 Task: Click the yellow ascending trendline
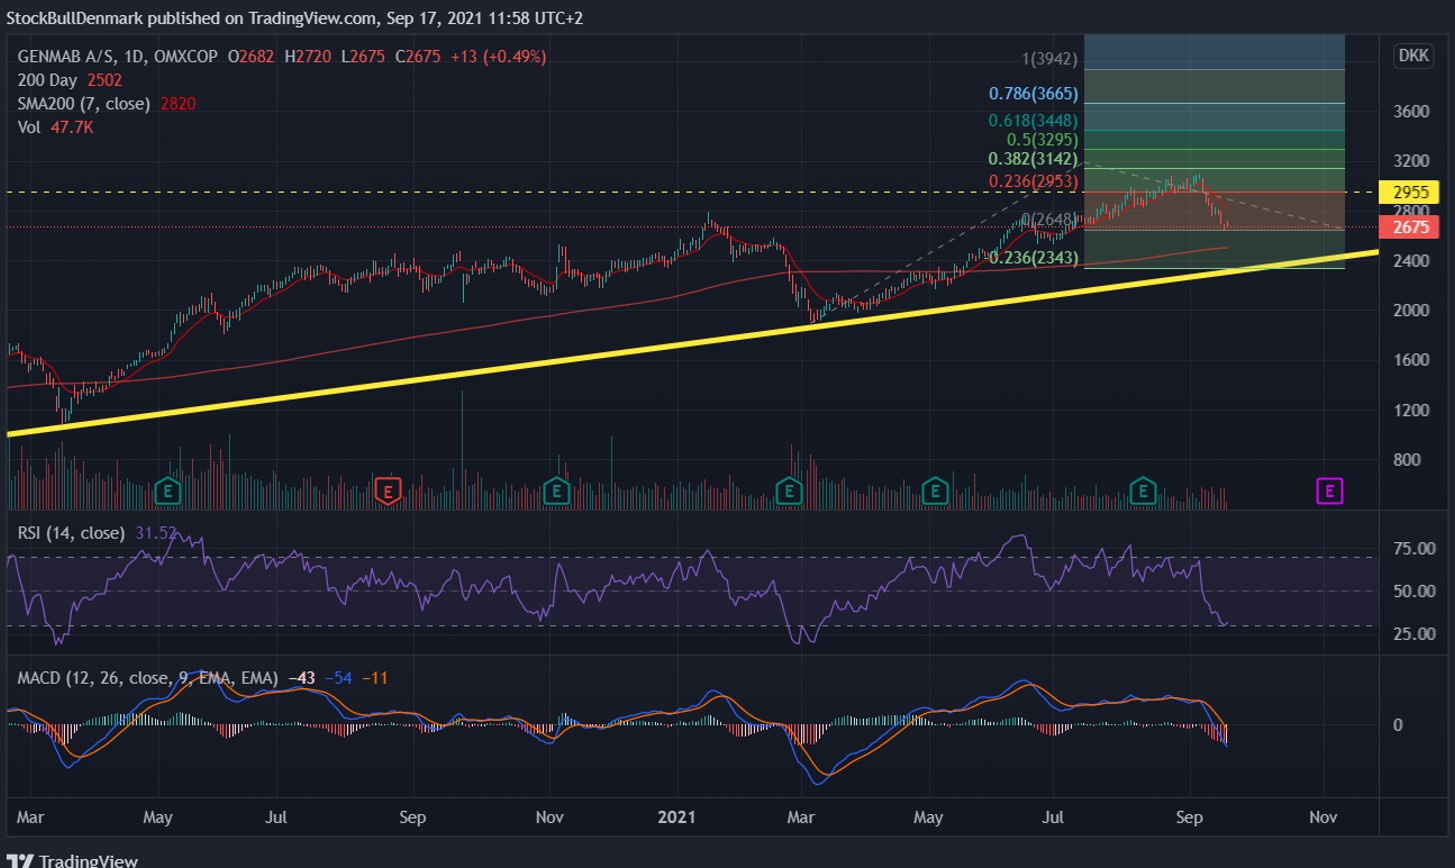pyautogui.click(x=693, y=342)
